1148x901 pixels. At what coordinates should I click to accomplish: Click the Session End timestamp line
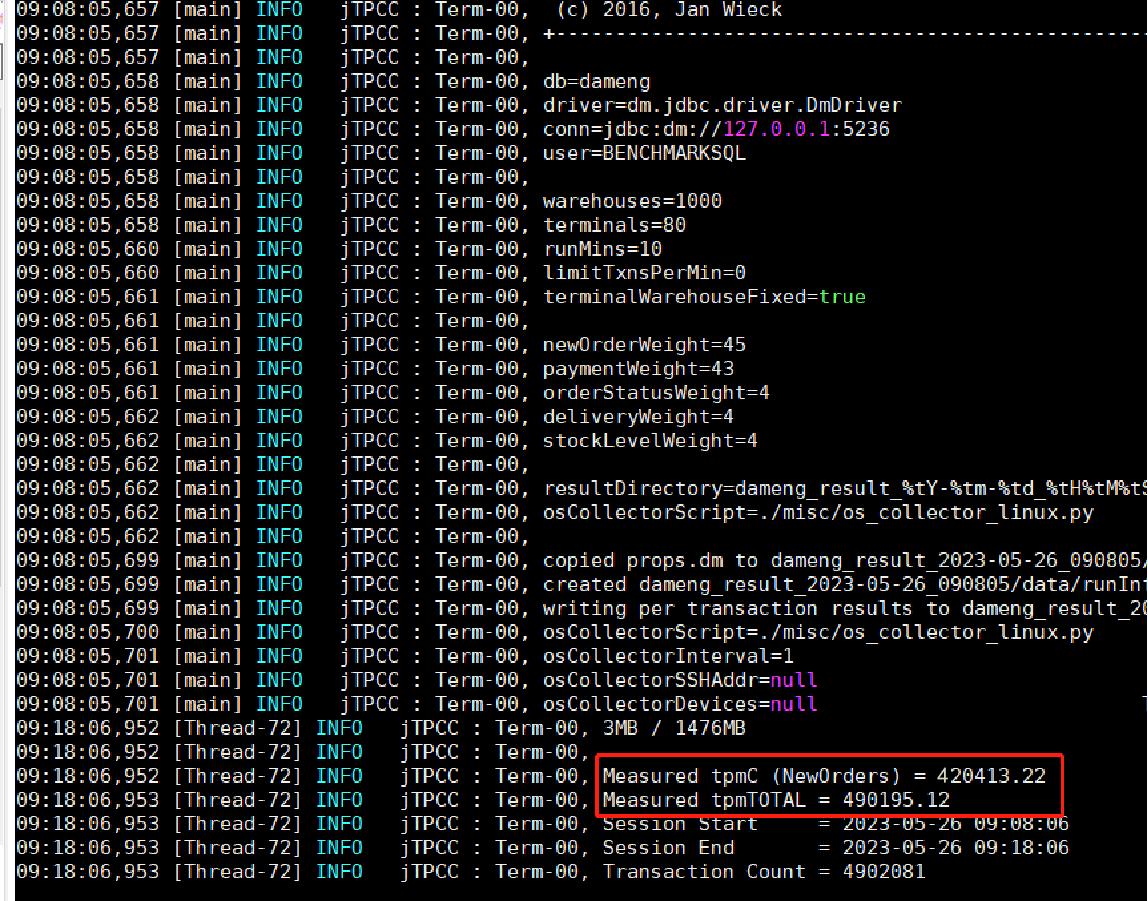tap(835, 848)
